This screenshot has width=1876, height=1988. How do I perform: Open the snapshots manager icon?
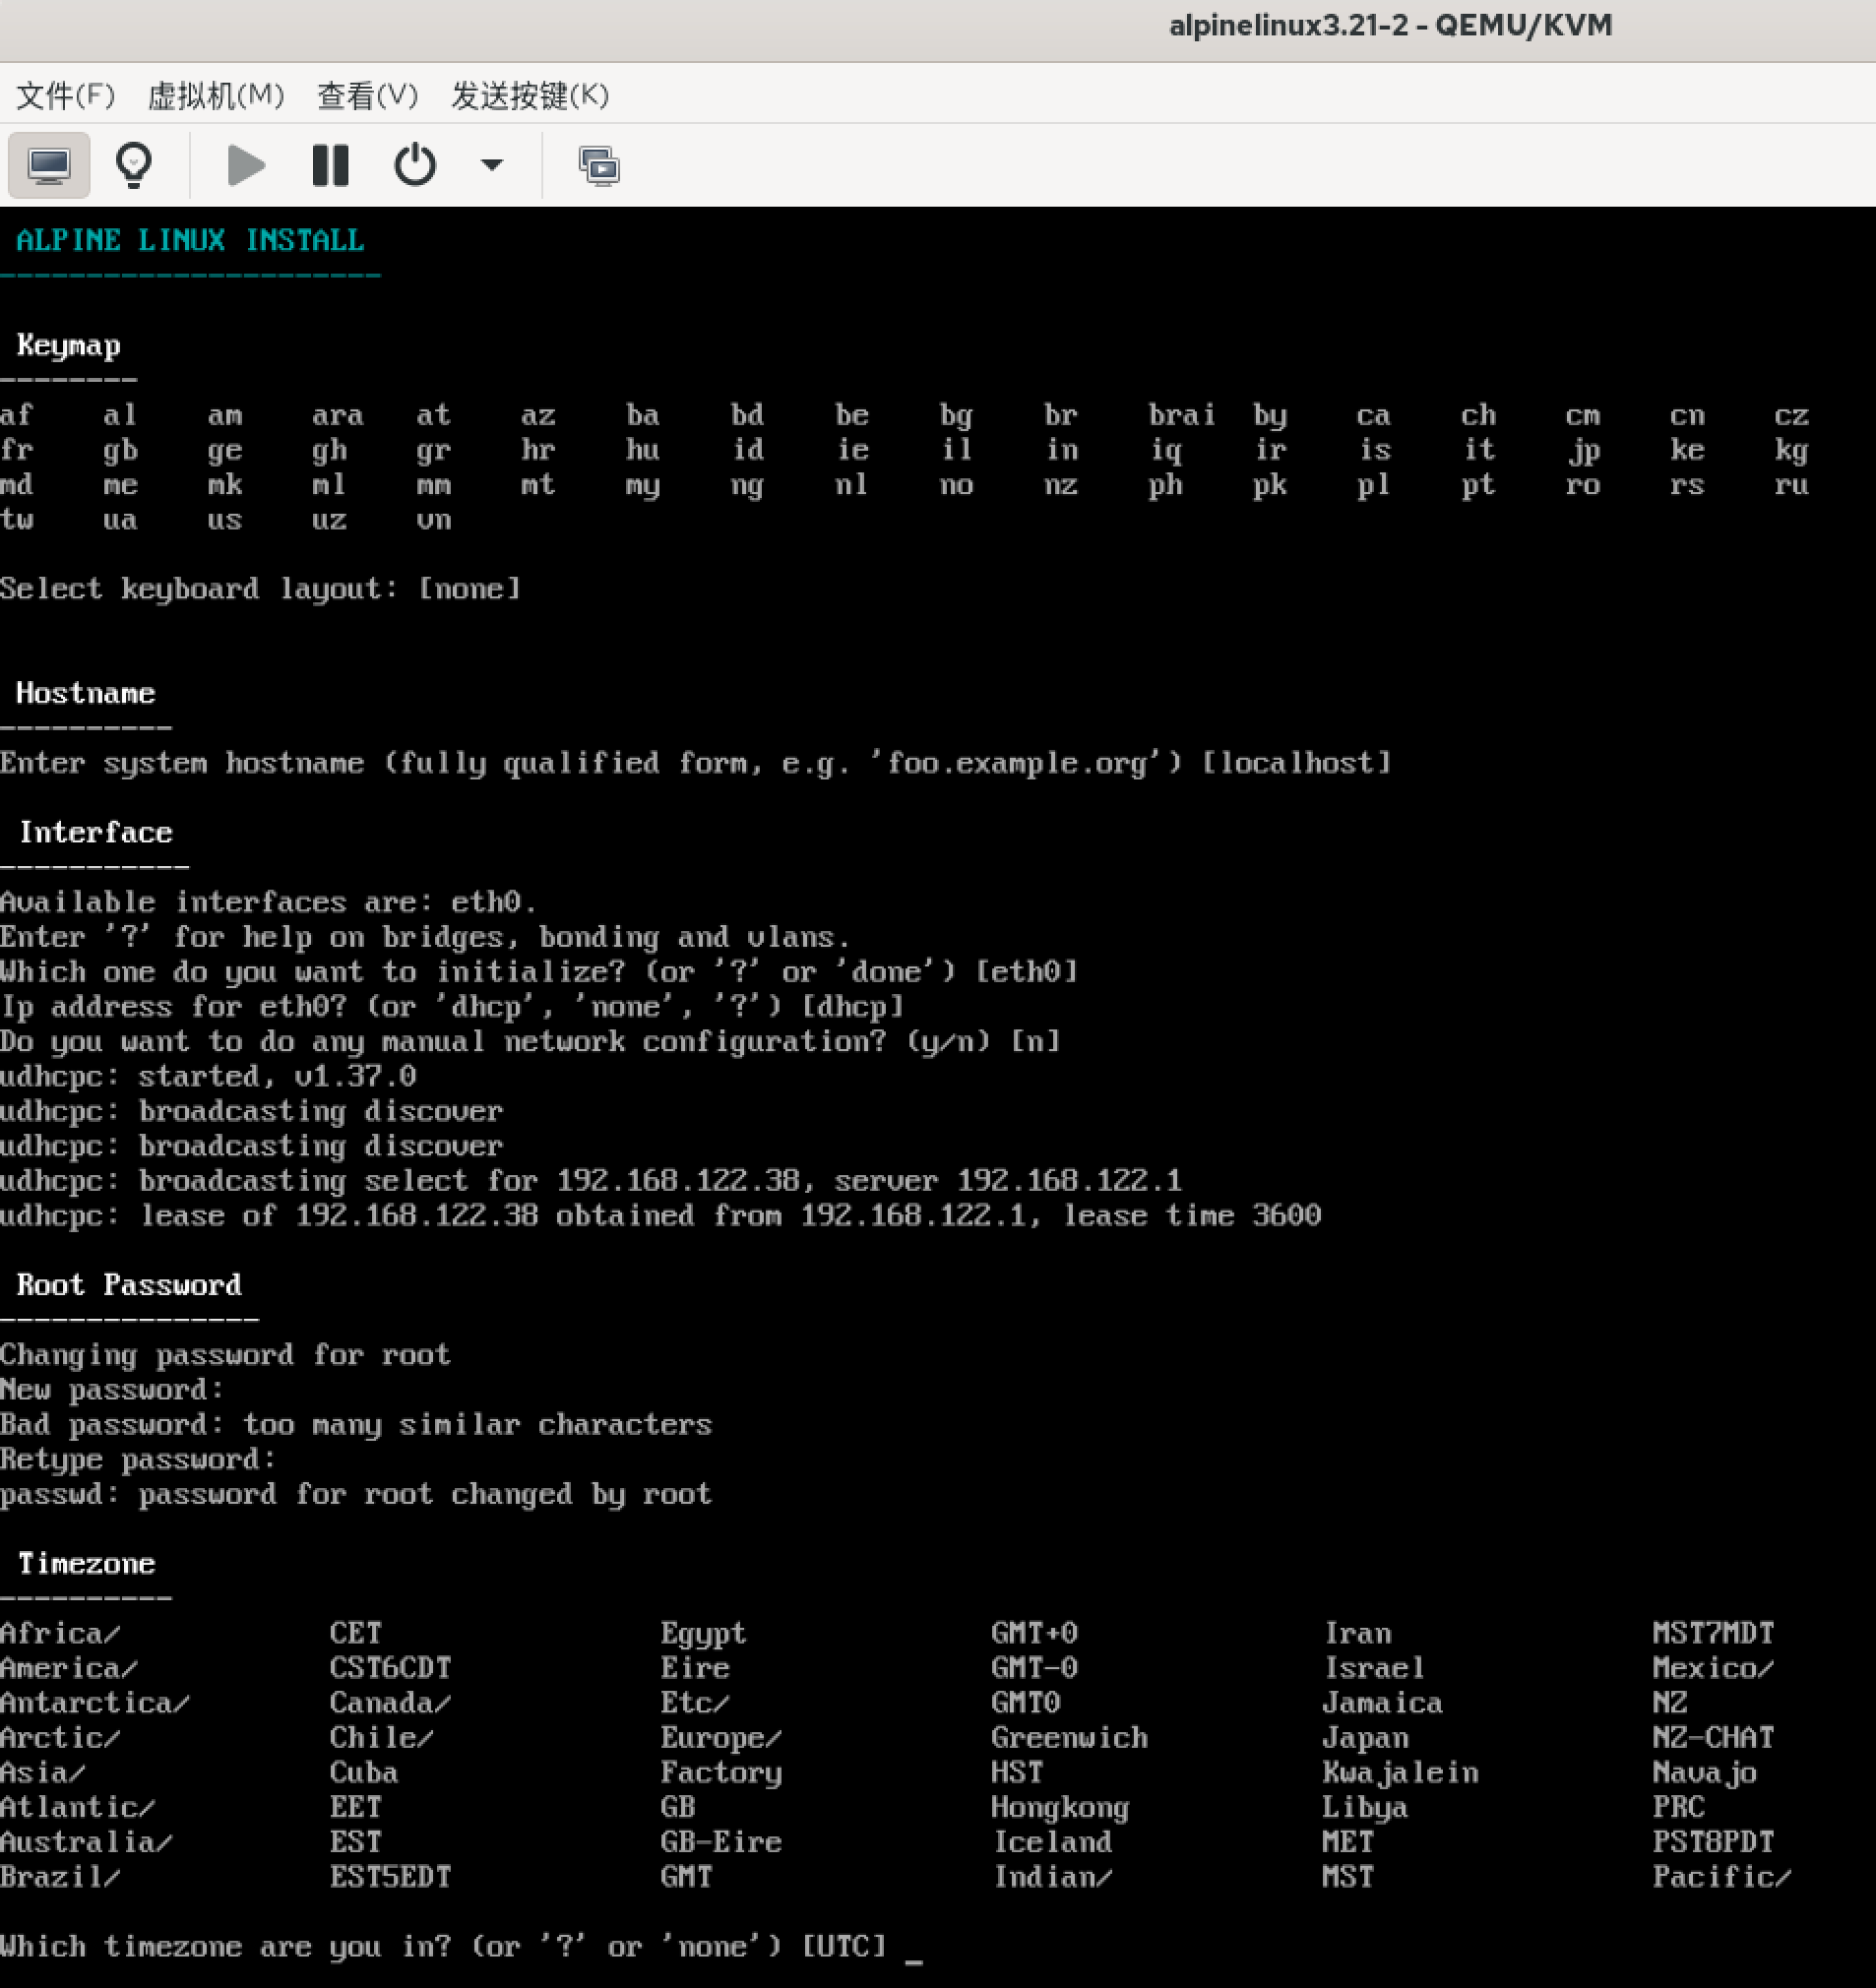[x=598, y=166]
